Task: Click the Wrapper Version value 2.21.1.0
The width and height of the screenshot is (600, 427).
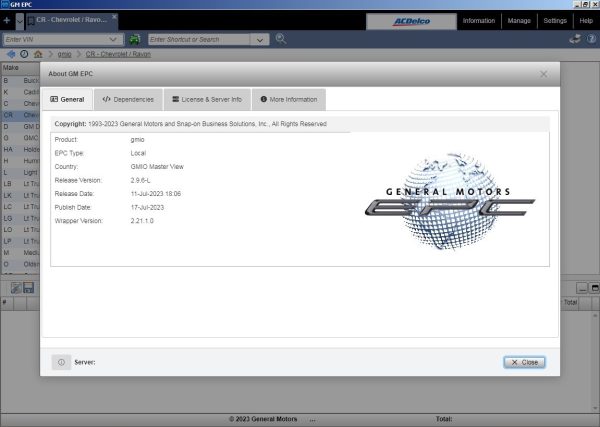Action: pos(142,221)
